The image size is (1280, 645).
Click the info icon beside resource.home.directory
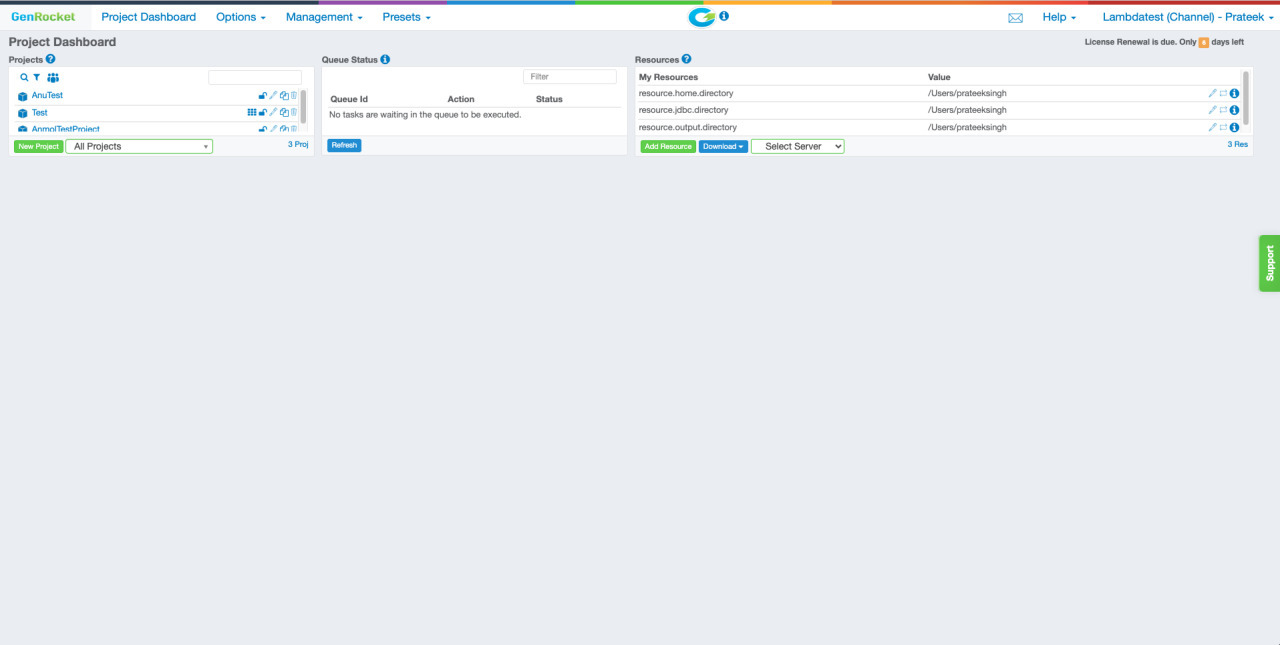coord(1234,92)
